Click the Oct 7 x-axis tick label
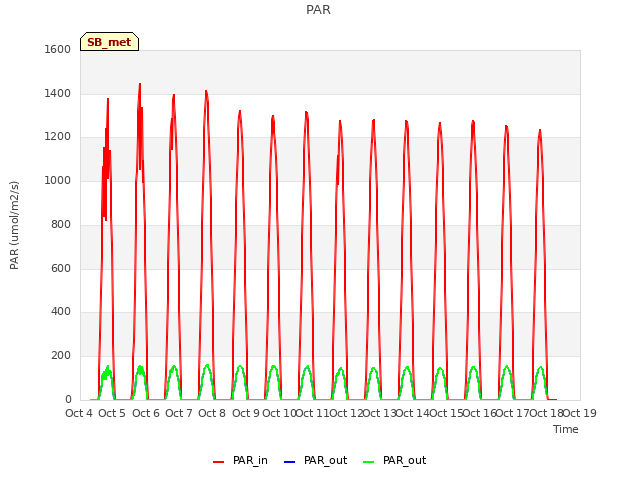This screenshot has height=480, width=640. 179,413
